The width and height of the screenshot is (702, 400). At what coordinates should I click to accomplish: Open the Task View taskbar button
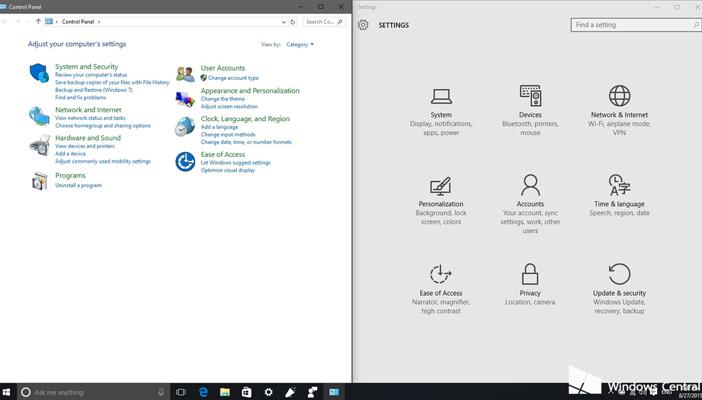coord(181,392)
